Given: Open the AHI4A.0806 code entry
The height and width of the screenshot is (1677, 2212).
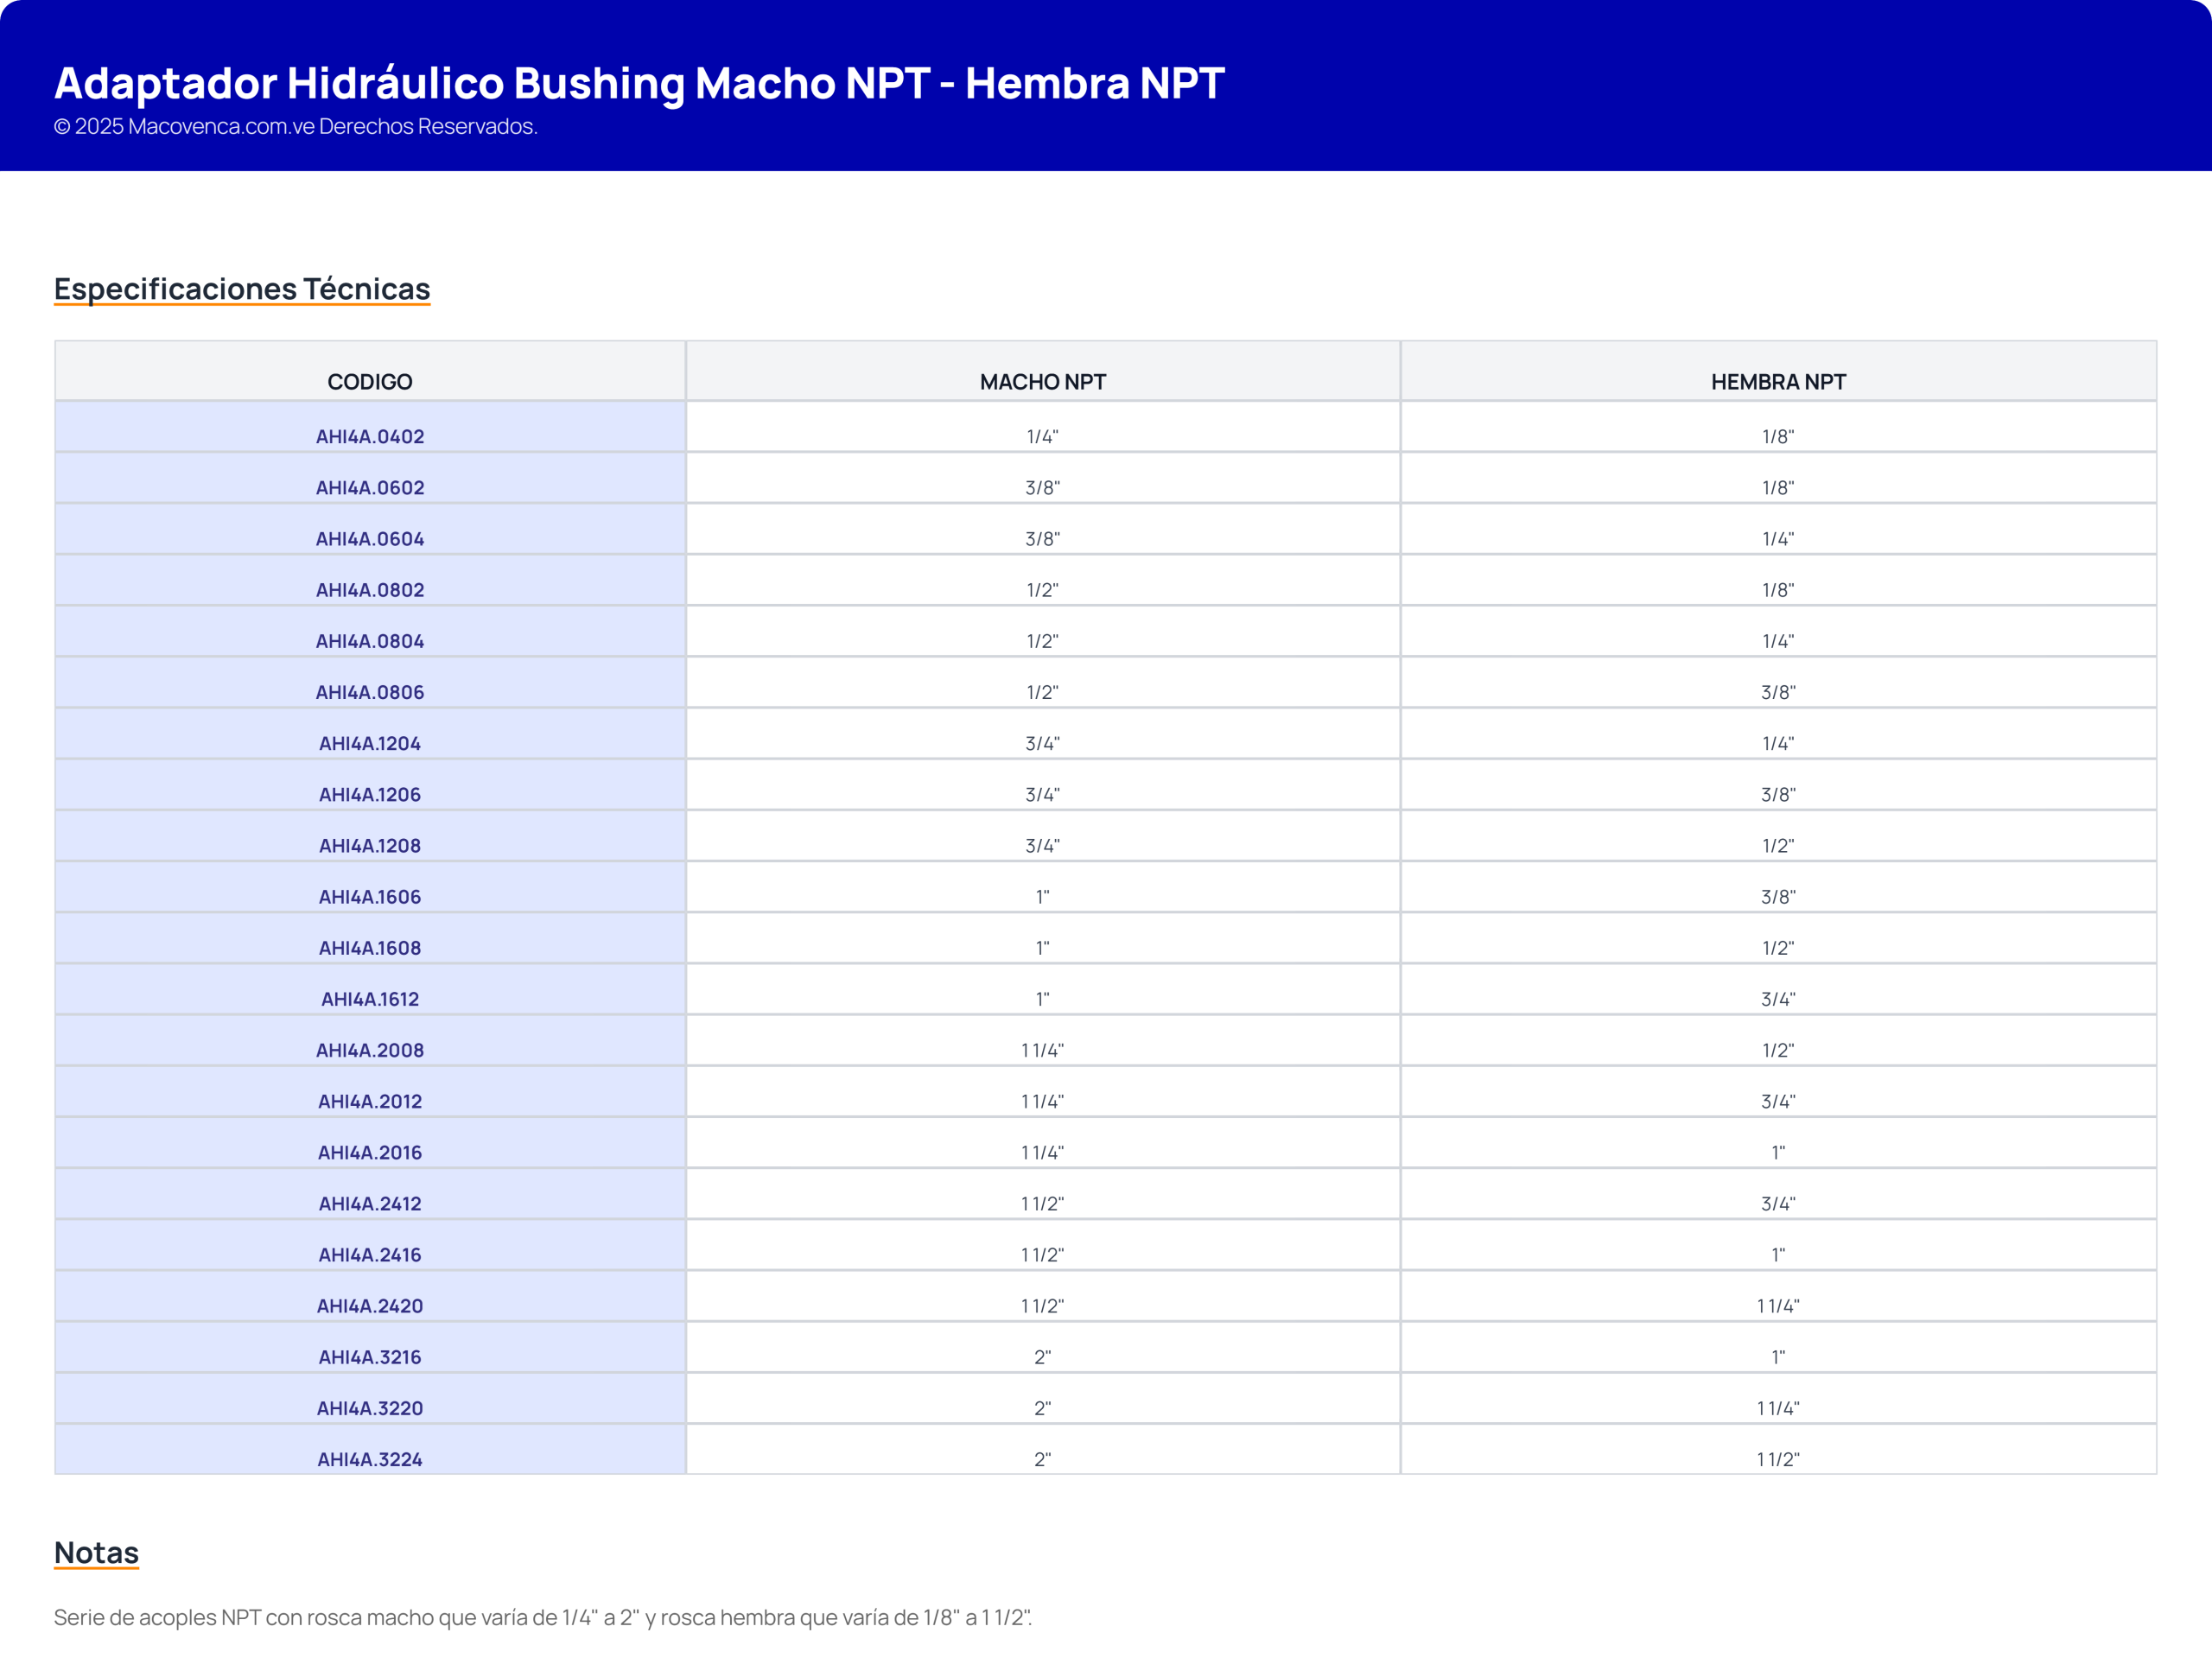Looking at the screenshot, I should [370, 692].
